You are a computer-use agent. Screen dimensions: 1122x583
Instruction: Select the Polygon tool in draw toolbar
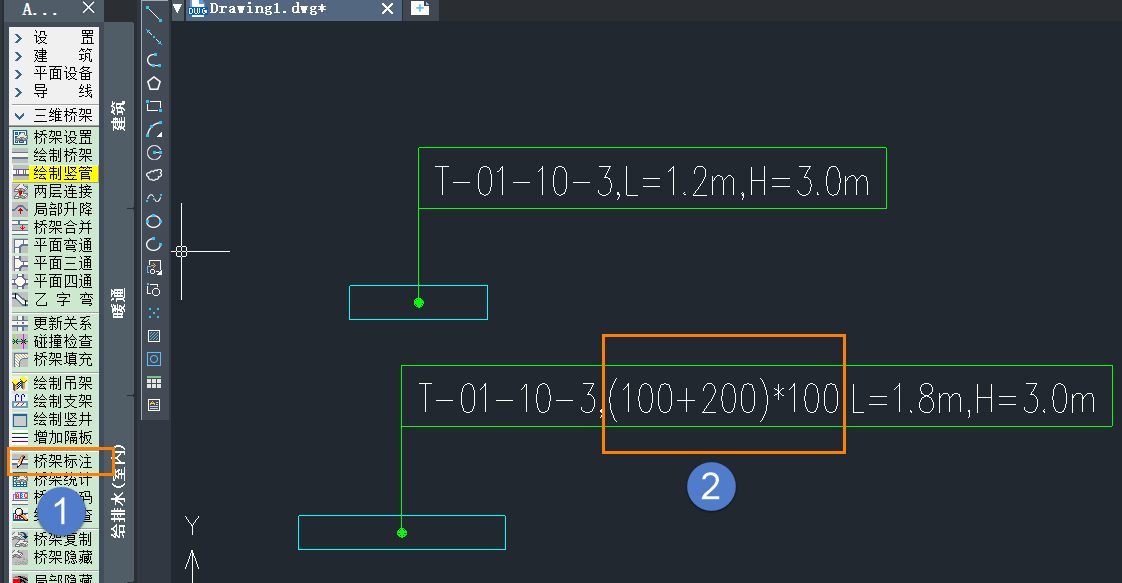coord(154,83)
